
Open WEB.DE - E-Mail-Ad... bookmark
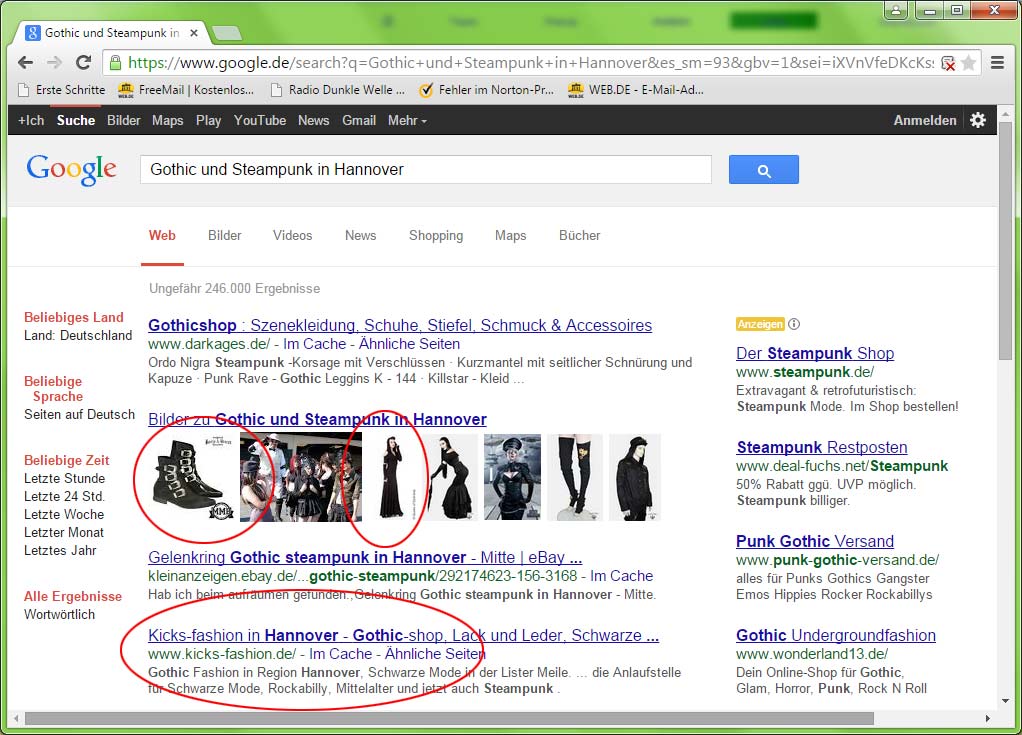(636, 90)
